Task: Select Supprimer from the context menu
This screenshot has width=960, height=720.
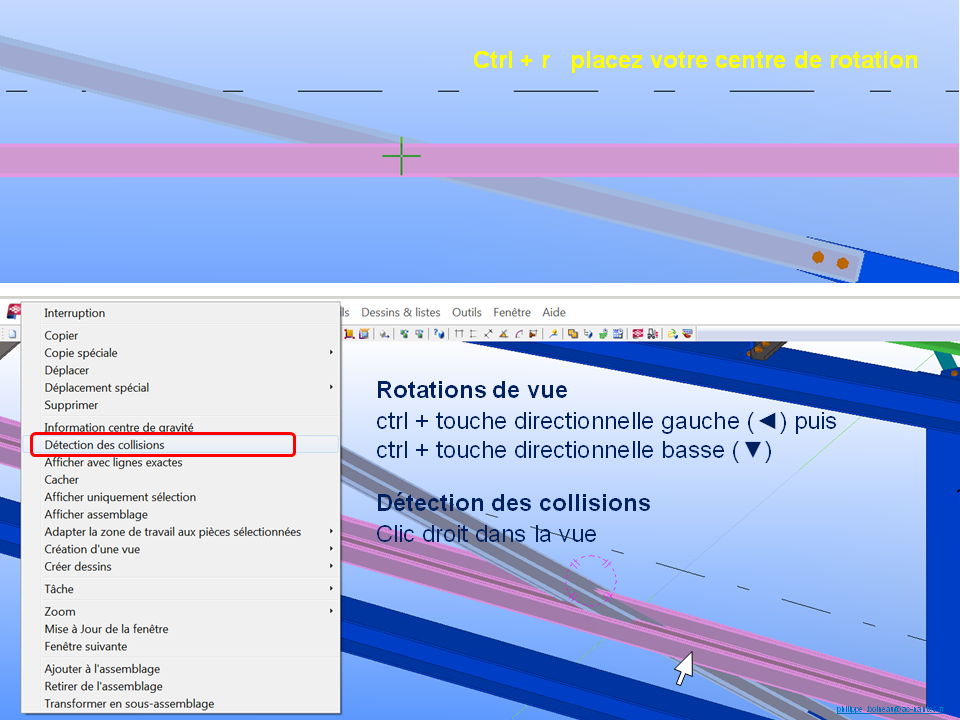Action: (x=181, y=405)
